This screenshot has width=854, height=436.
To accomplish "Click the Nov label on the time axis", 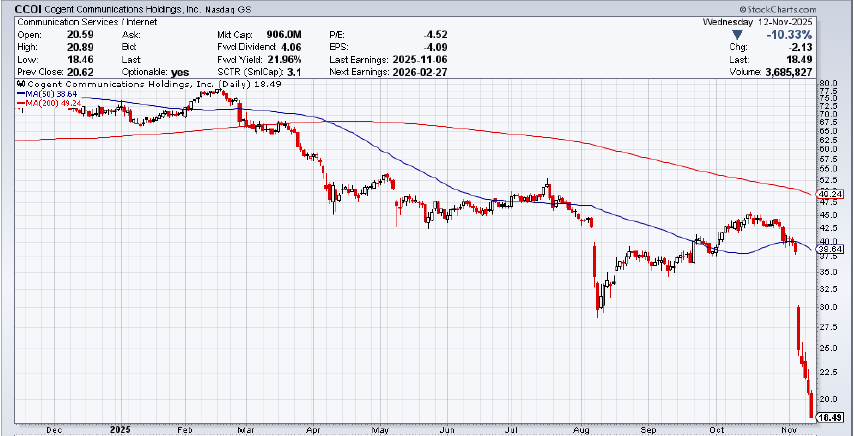I will coord(789,429).
